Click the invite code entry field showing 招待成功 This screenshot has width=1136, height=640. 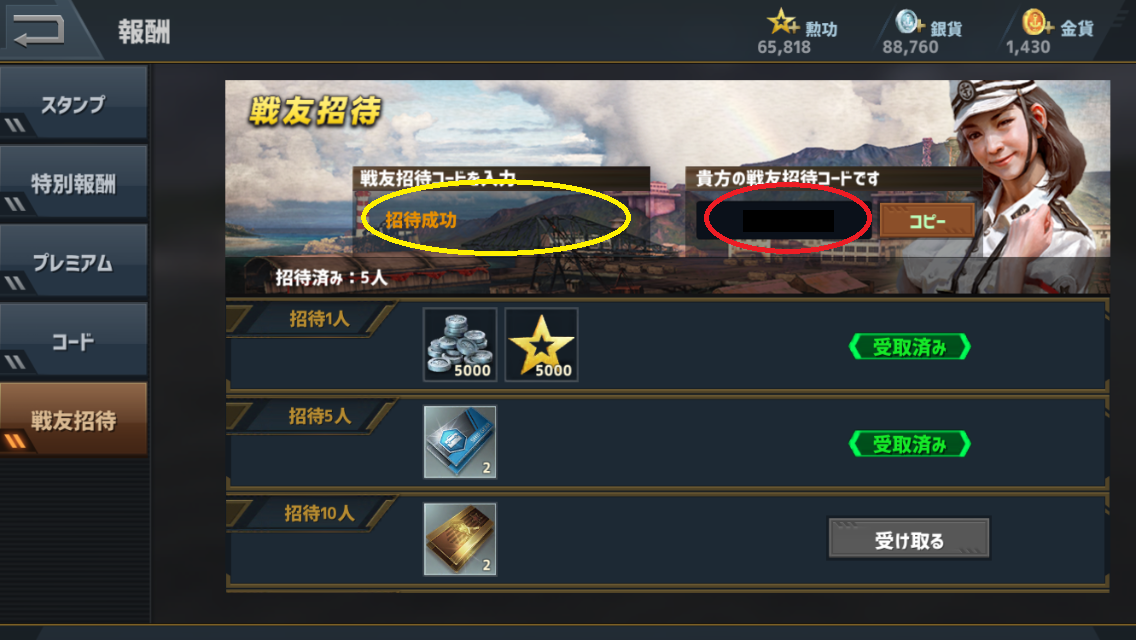(501, 220)
